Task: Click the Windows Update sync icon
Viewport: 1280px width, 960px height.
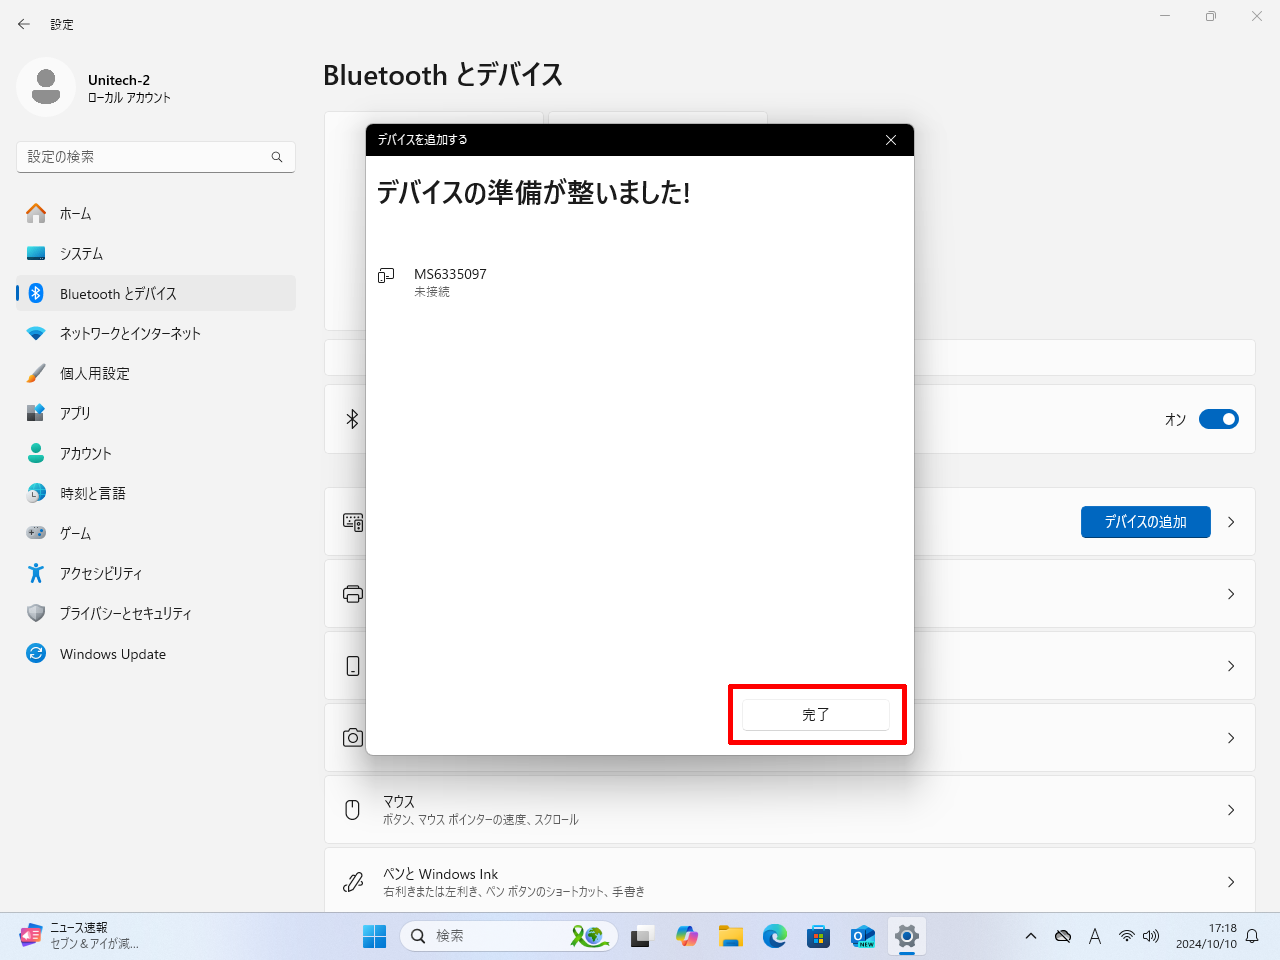Action: coord(36,653)
